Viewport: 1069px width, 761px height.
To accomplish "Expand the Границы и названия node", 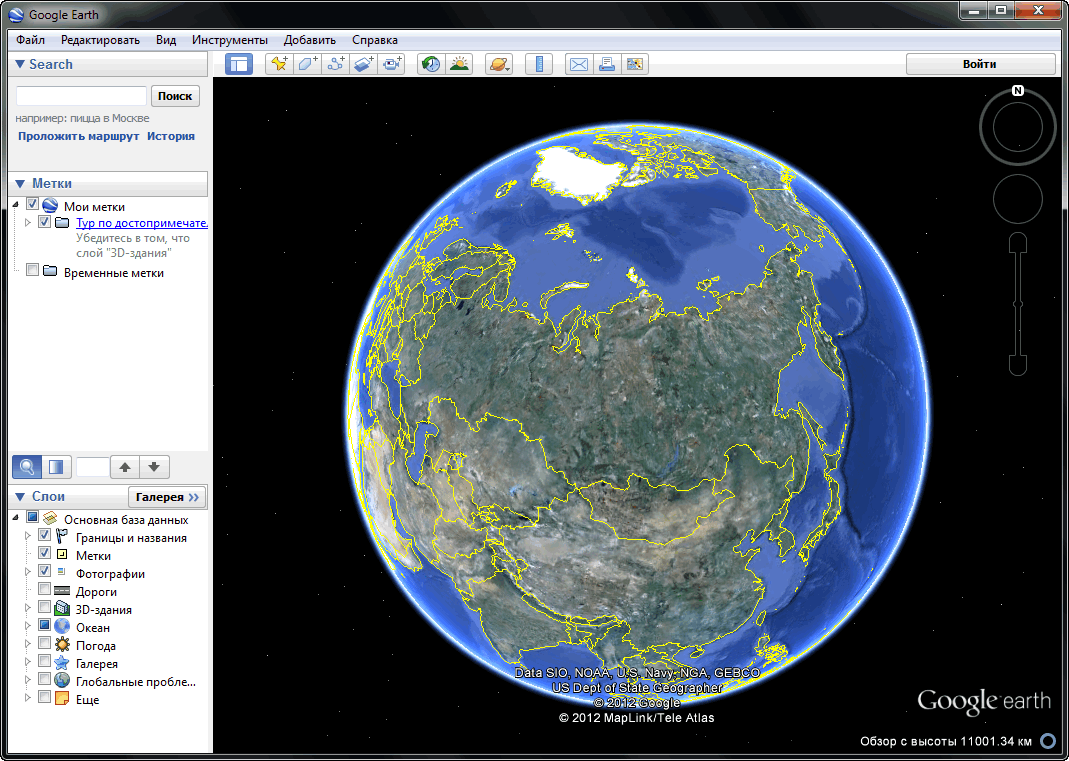I will 28,536.
